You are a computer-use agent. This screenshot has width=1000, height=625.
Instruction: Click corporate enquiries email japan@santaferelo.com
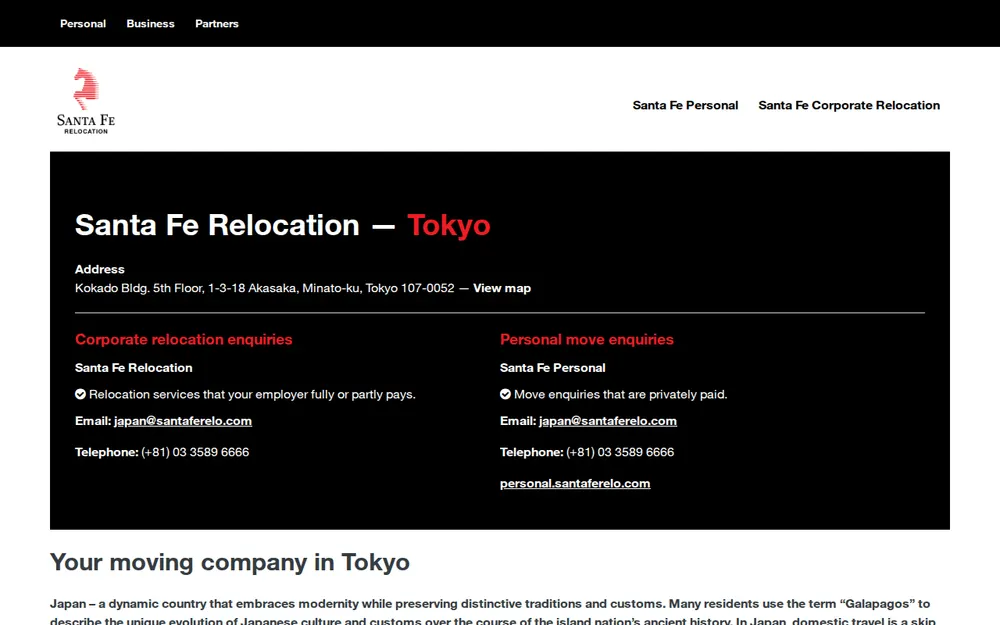(183, 421)
